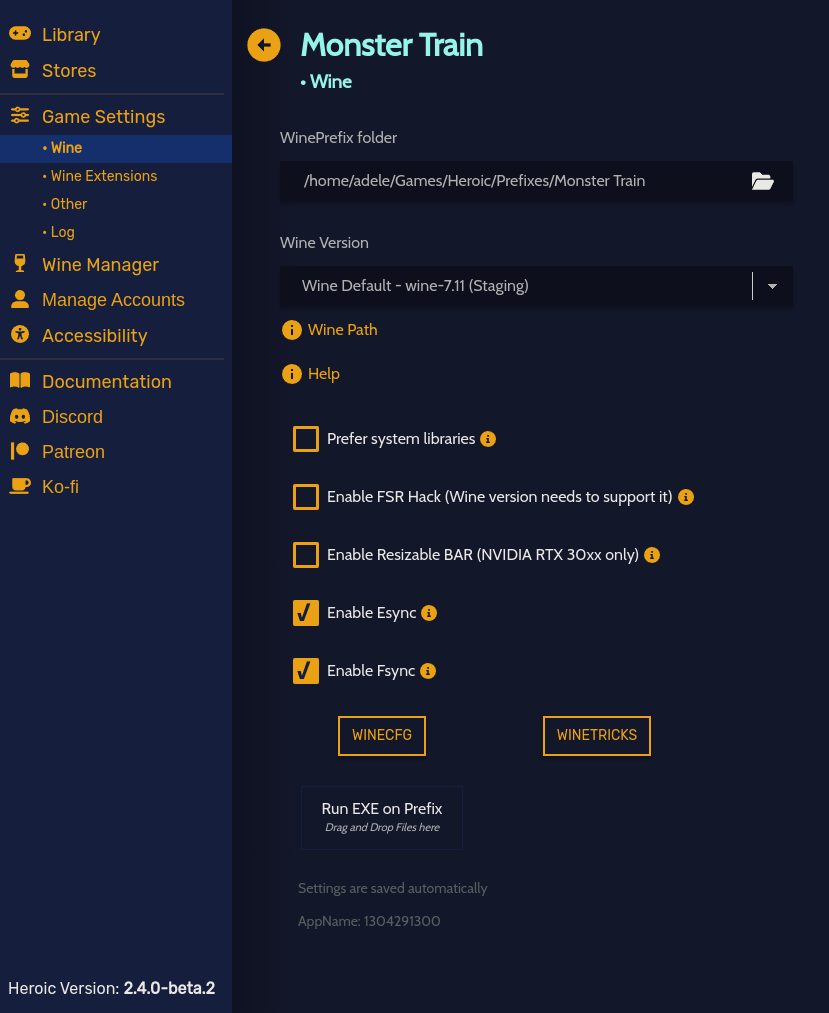Click the Game Settings sliders icon
Viewport: 829px width, 1013px height.
point(20,116)
